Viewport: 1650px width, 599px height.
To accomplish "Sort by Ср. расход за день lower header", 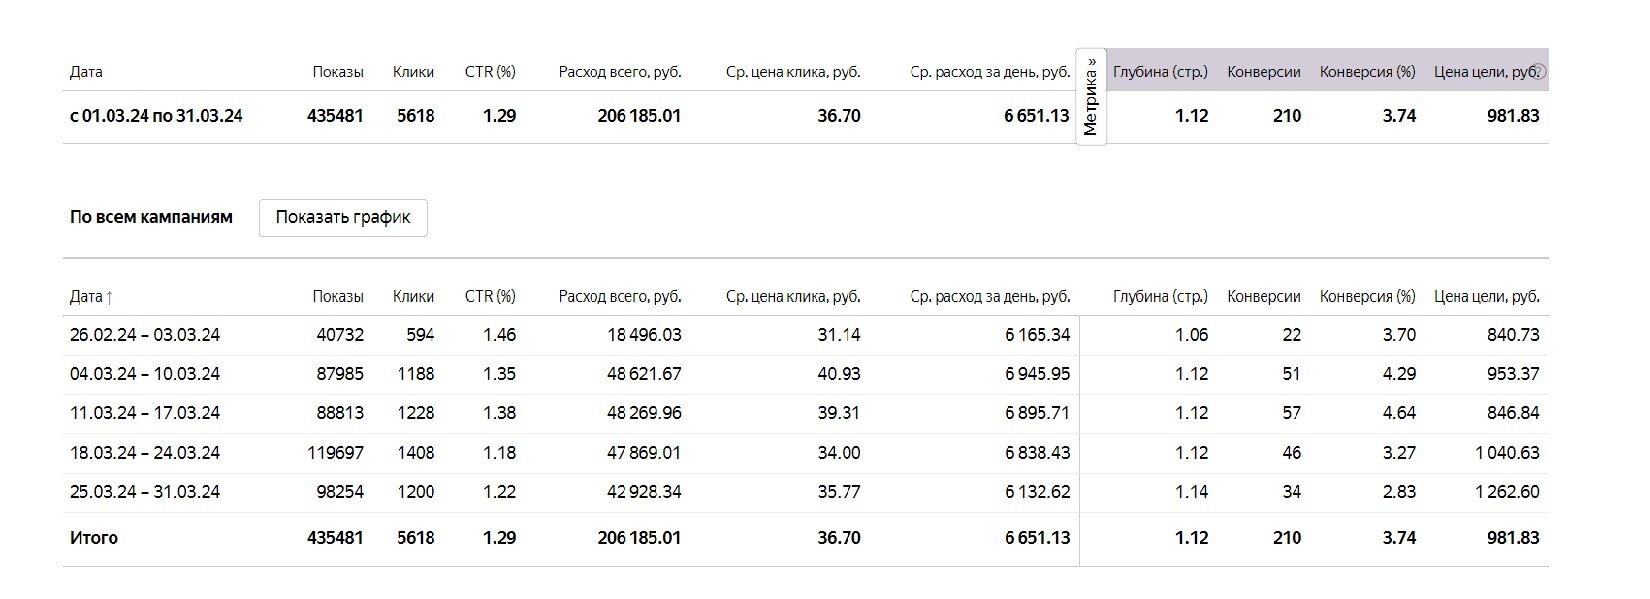I will coord(990,297).
